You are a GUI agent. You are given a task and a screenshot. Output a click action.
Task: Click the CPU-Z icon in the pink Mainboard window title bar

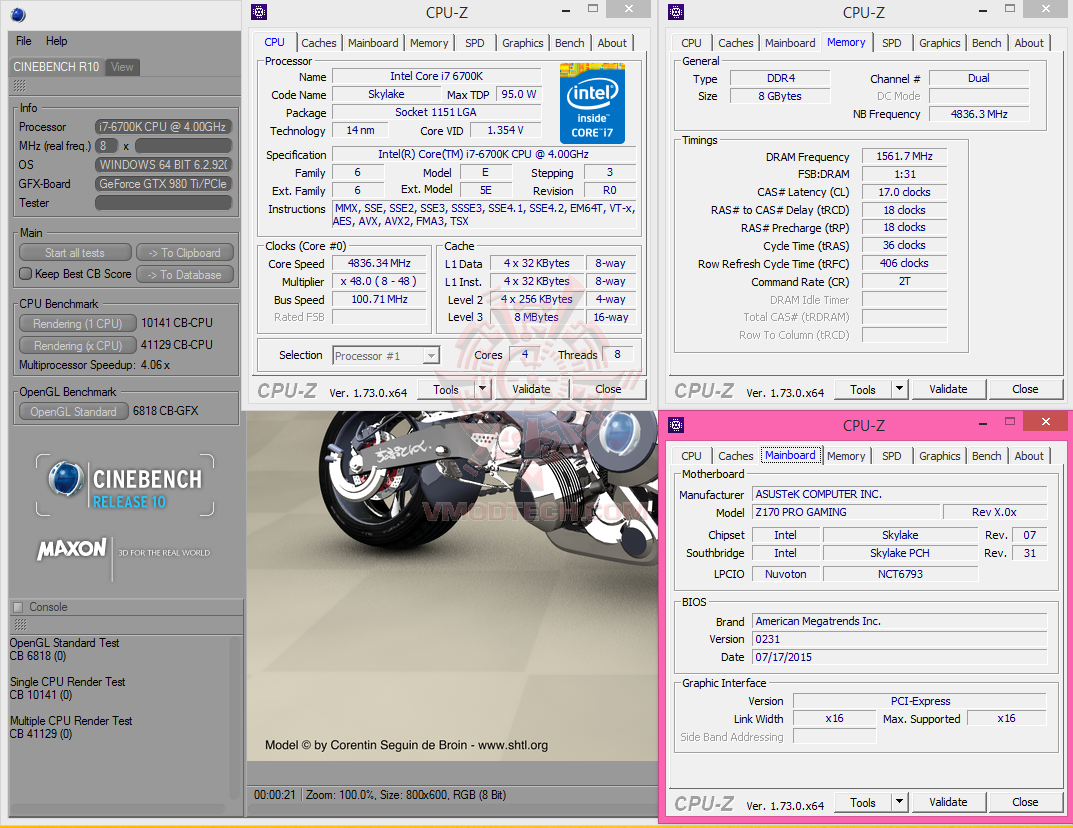point(678,424)
